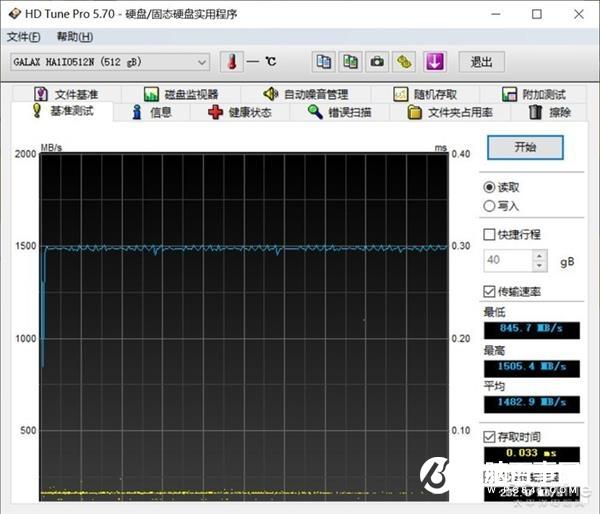Click the HD Tune app title icon
Image resolution: width=600 pixels, height=514 pixels.
pos(15,14)
